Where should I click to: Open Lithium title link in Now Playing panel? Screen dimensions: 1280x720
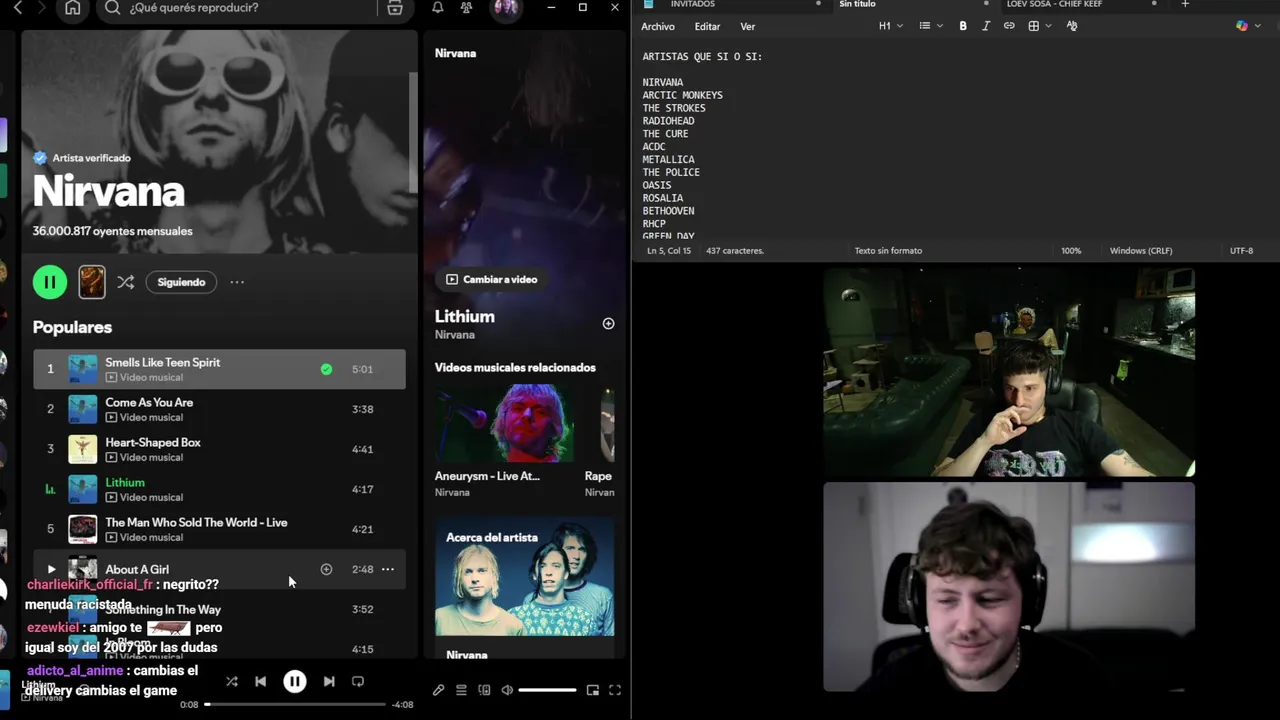(x=465, y=316)
